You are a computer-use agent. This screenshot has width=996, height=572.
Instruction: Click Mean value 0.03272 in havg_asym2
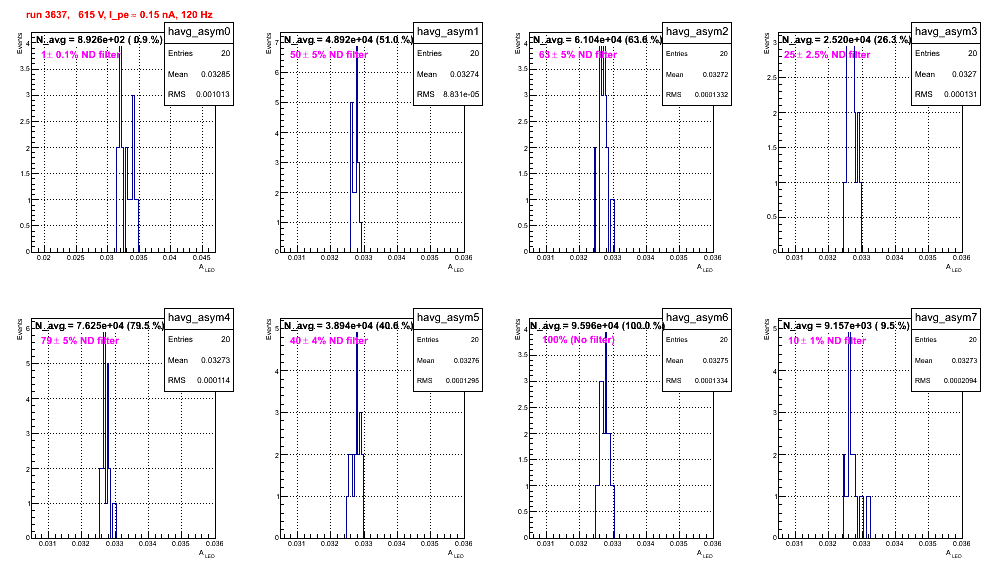point(715,74)
